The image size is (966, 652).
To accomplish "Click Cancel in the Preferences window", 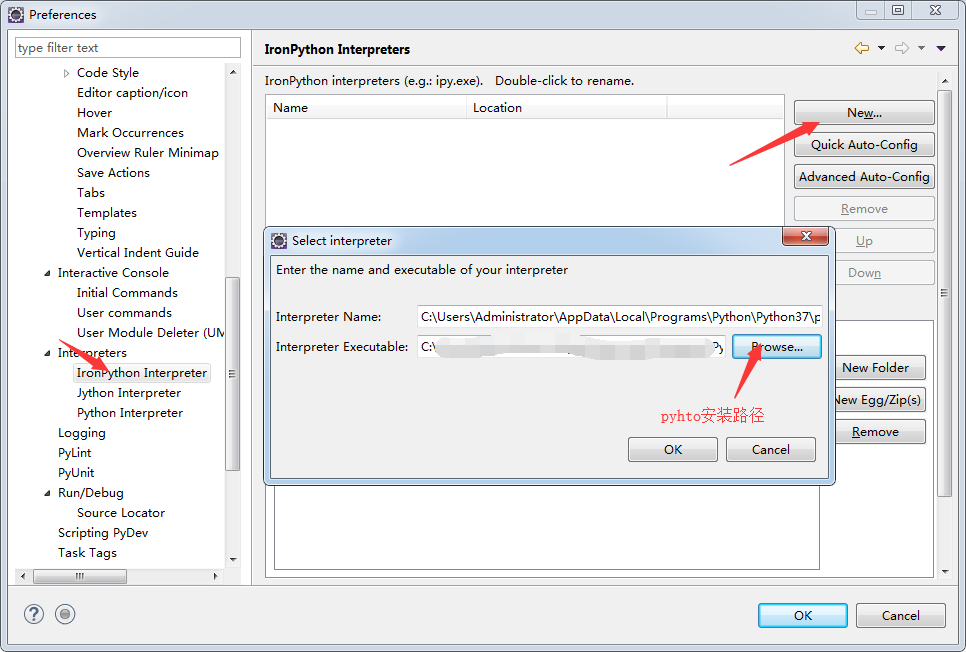I will click(901, 616).
